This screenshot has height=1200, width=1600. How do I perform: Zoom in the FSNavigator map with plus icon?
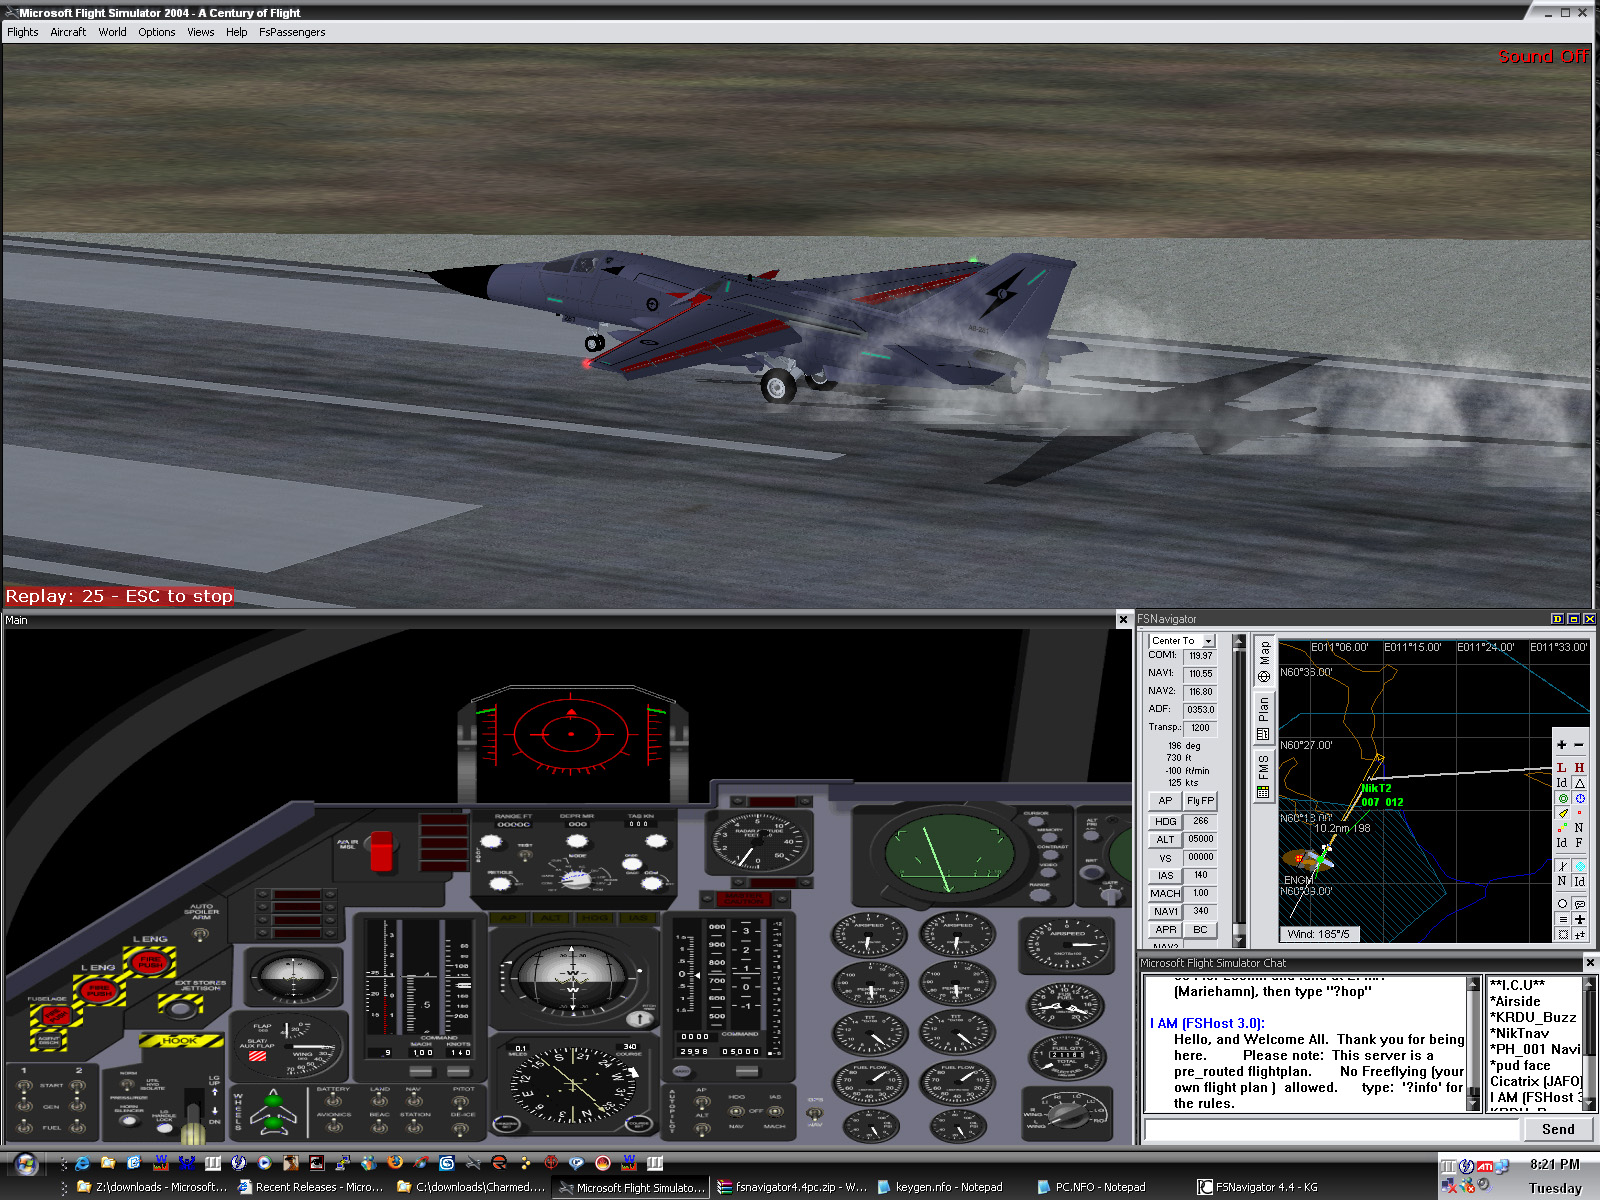click(1561, 745)
